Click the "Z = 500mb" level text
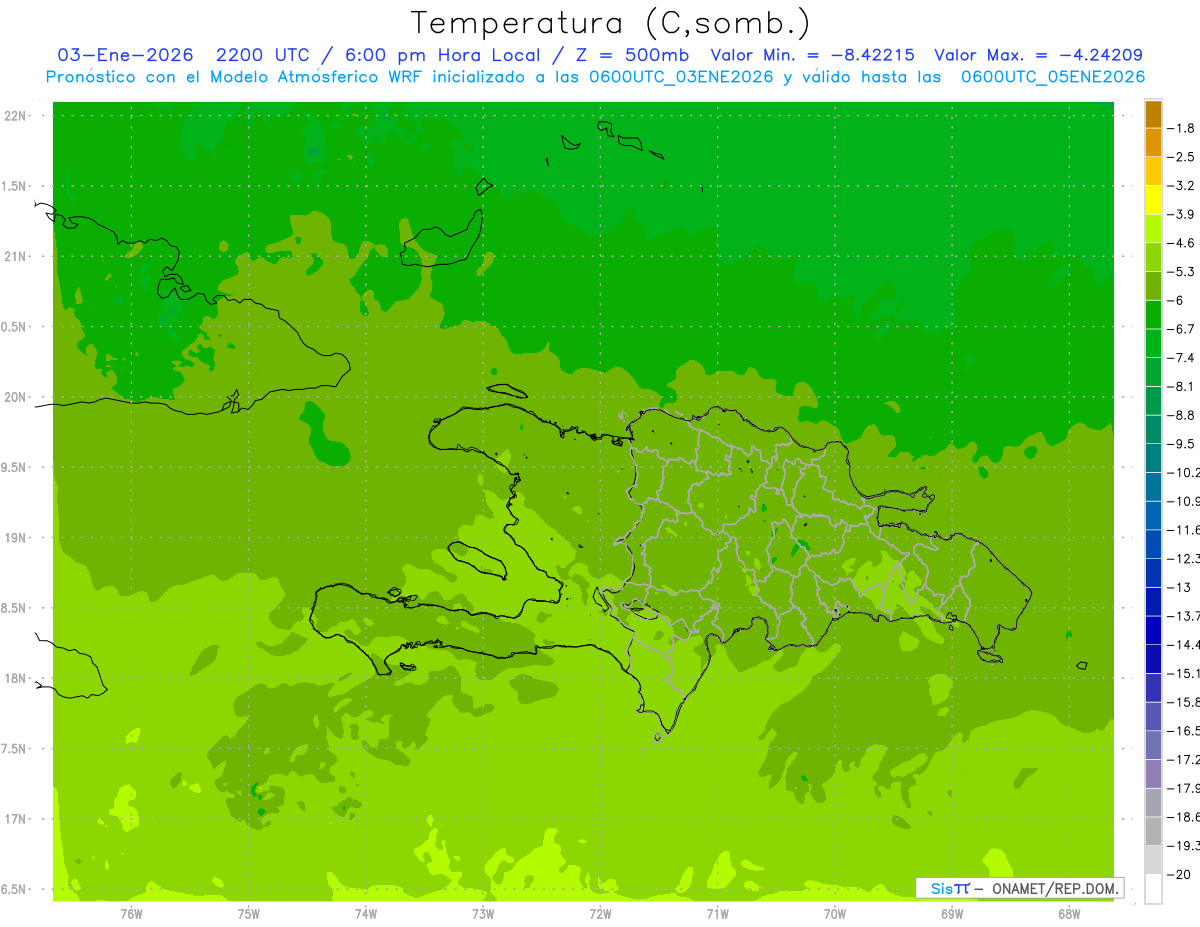 (x=632, y=55)
